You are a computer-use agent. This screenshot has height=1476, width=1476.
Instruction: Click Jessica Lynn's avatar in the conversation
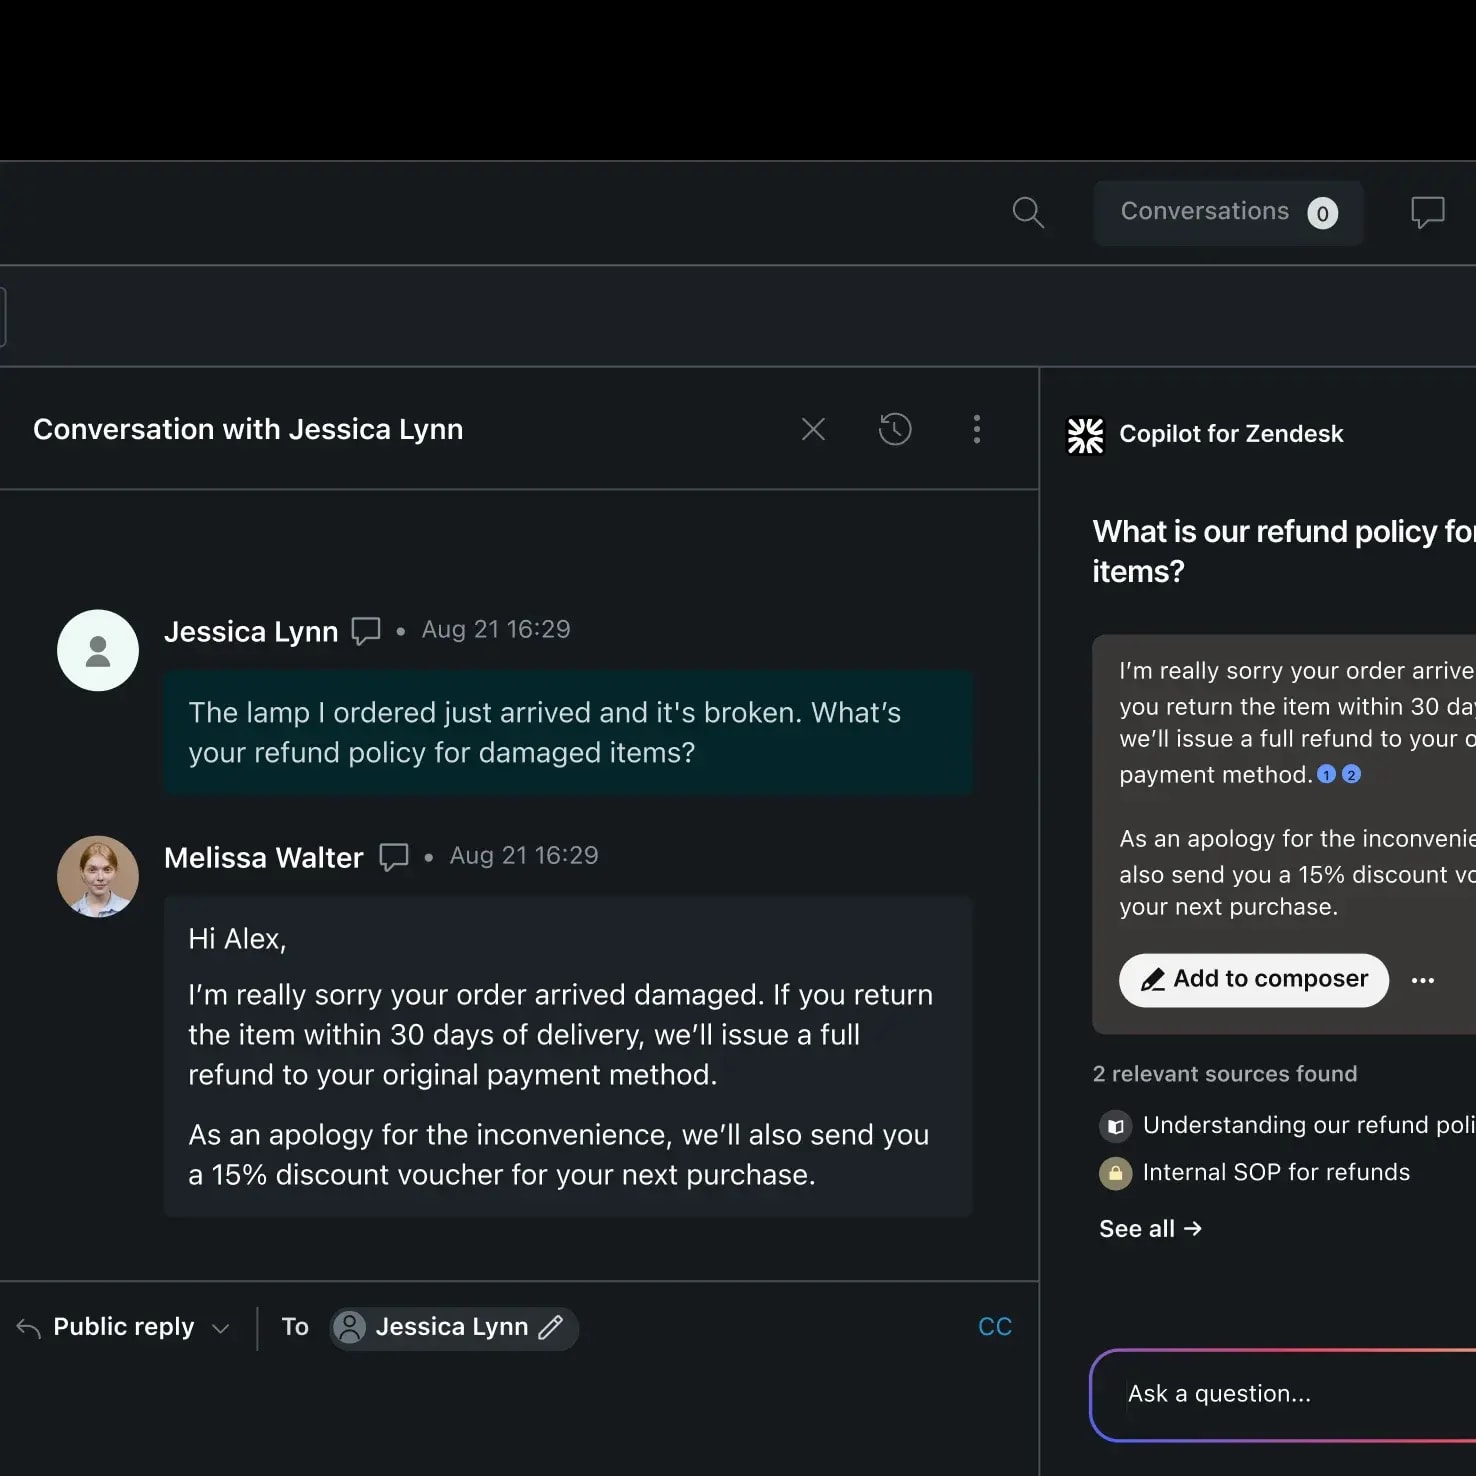pyautogui.click(x=98, y=651)
